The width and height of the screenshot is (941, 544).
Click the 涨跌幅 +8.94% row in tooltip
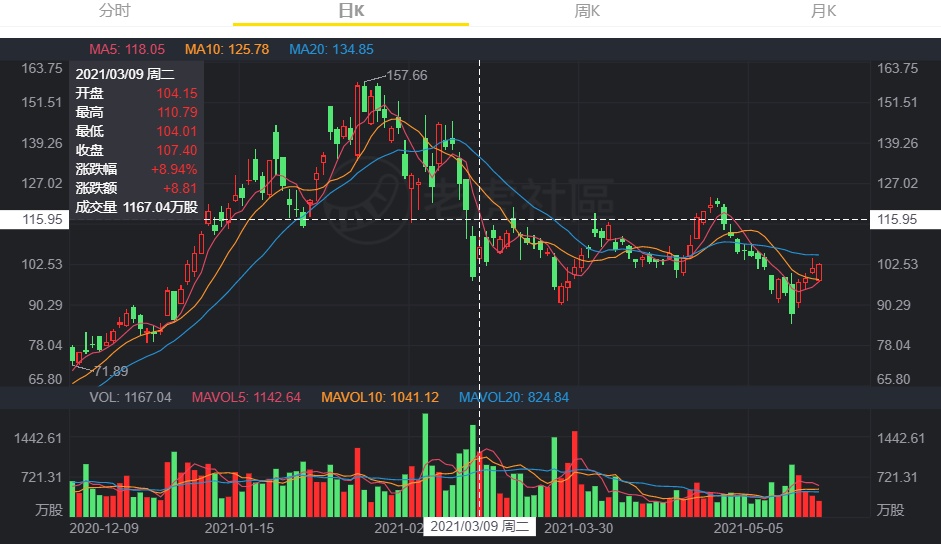(136, 169)
